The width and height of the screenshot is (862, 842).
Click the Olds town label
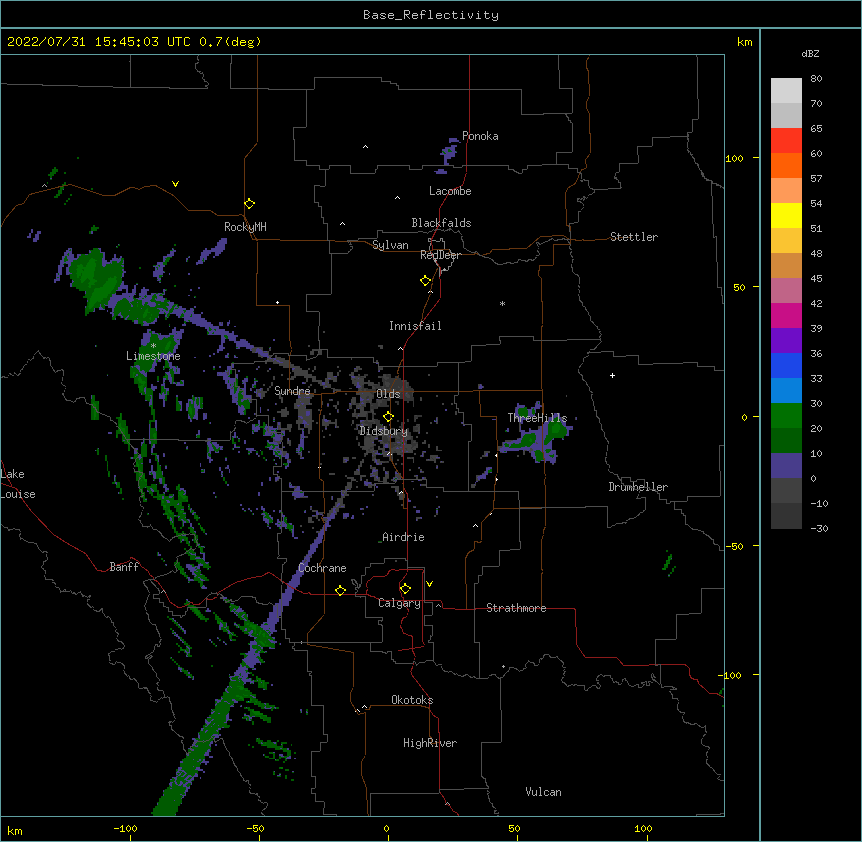coord(388,394)
